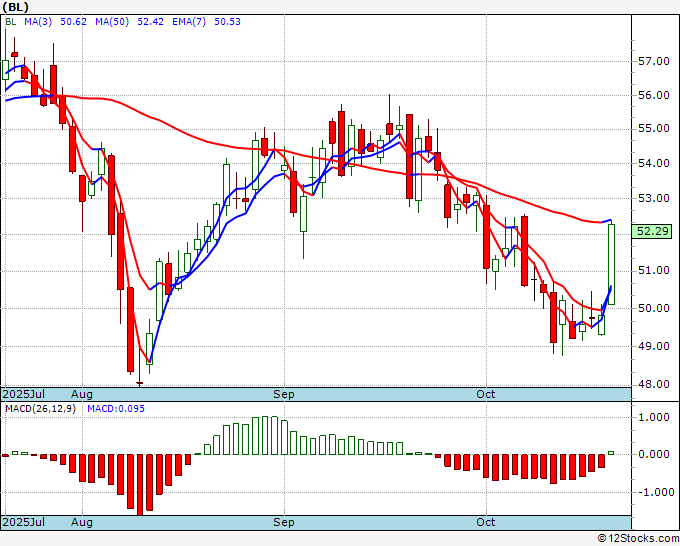This screenshot has width=680, height=546.
Task: Click the Oct label on MACD axis
Action: click(x=486, y=522)
